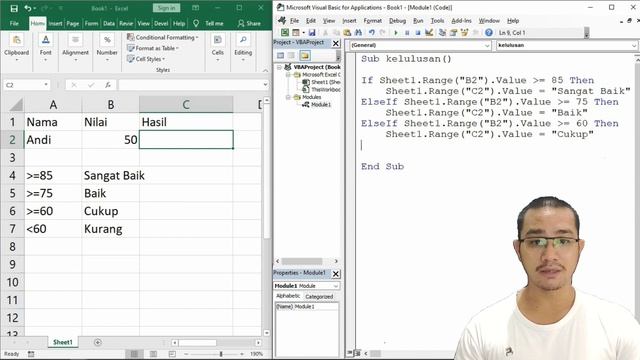This screenshot has height=360, width=640.
Task: Open the Excel File tab
Action: tap(14, 23)
